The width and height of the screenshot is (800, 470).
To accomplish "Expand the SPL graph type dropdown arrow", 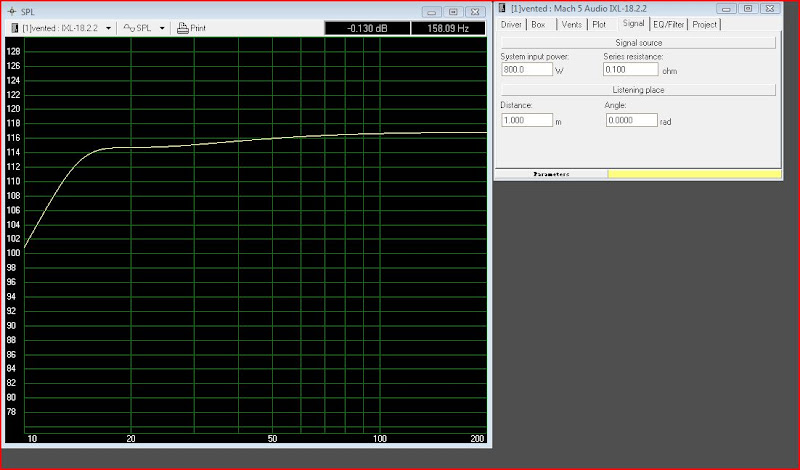I will point(162,28).
